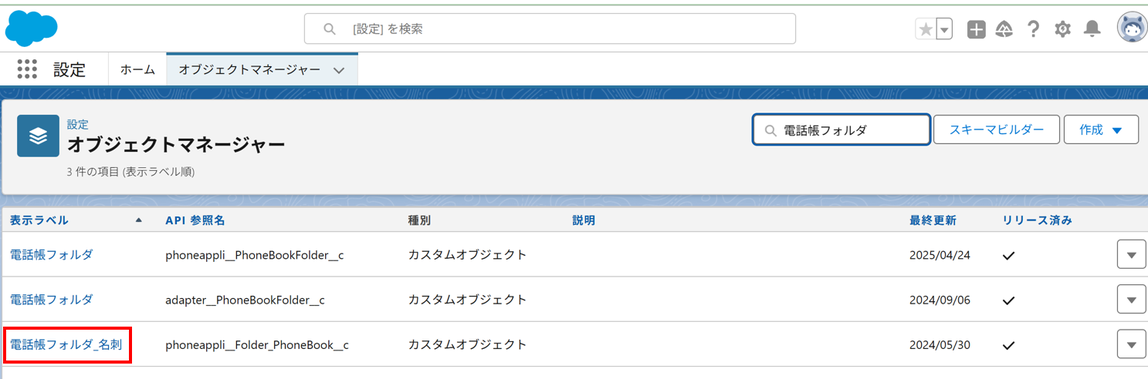Open the setup gear icon
This screenshot has width=1148, height=379.
click(x=1062, y=29)
